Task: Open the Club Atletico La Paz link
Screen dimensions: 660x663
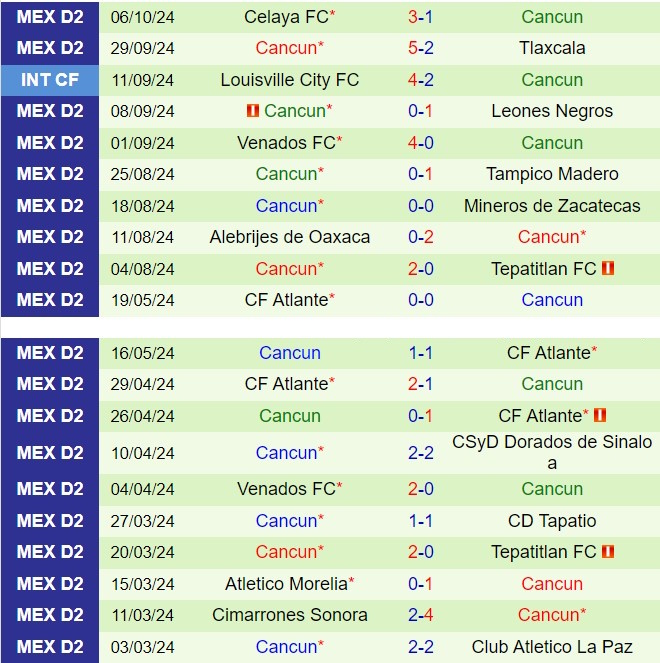Action: 552,647
